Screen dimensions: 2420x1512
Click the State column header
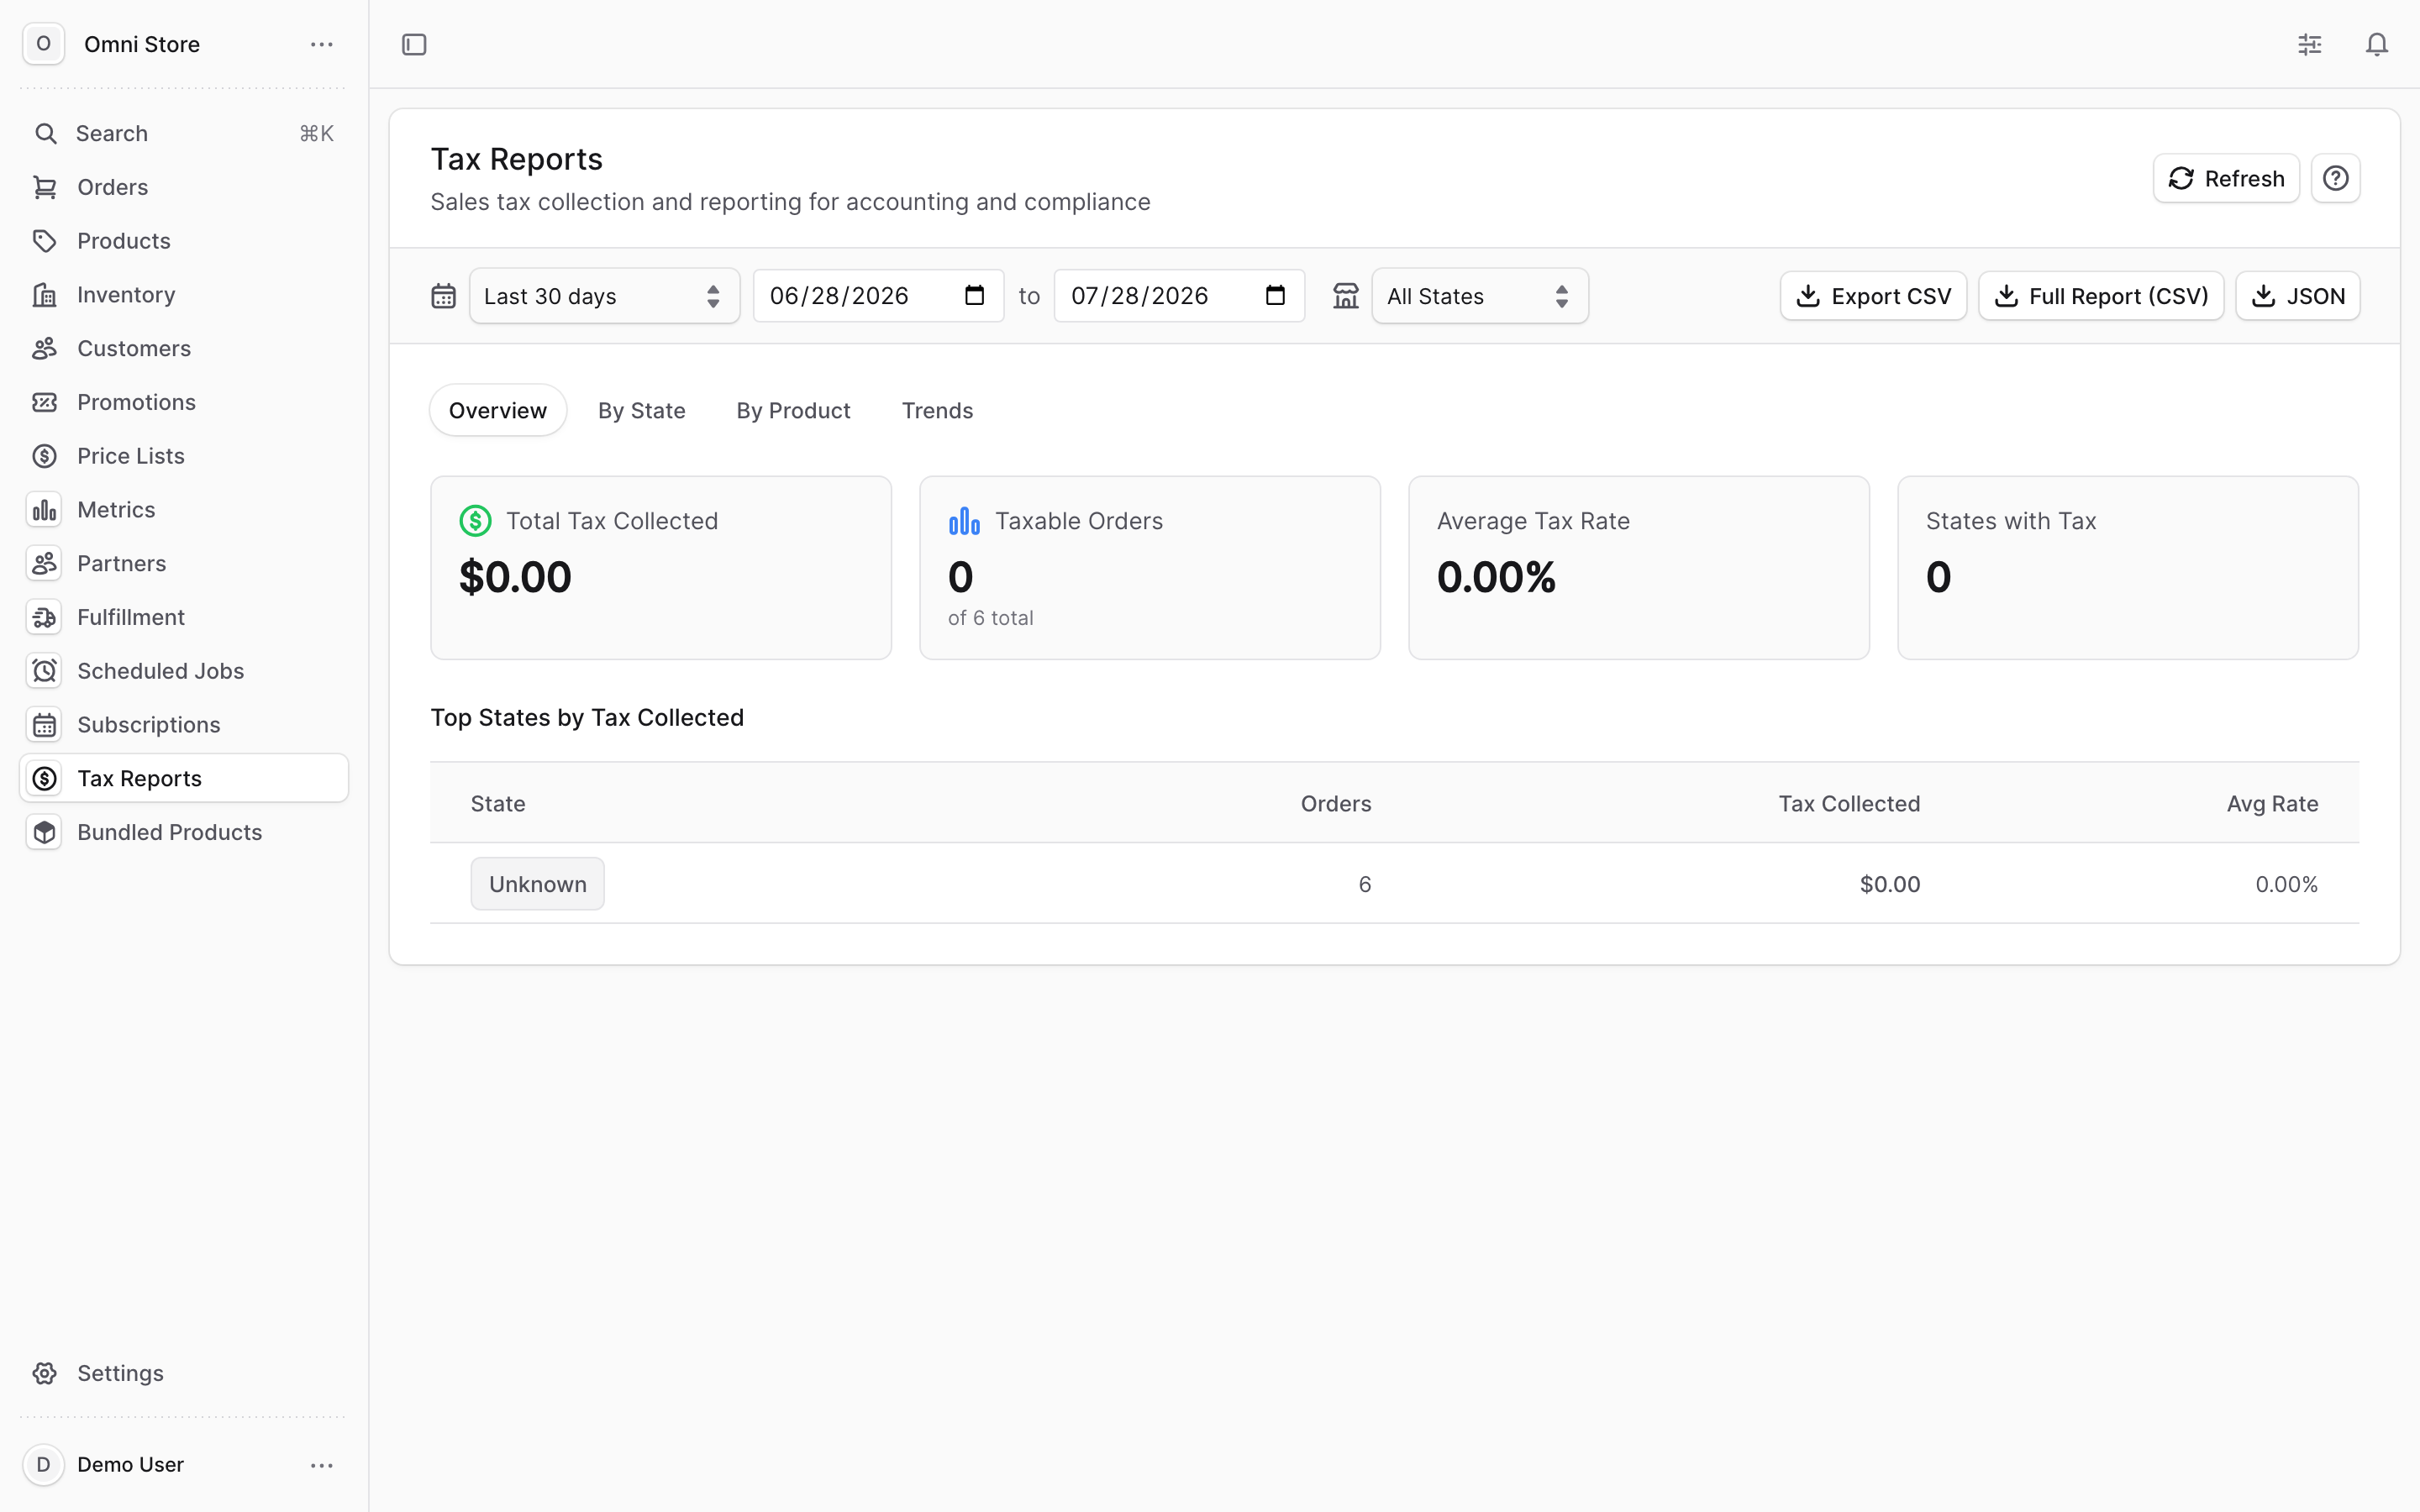coord(498,804)
